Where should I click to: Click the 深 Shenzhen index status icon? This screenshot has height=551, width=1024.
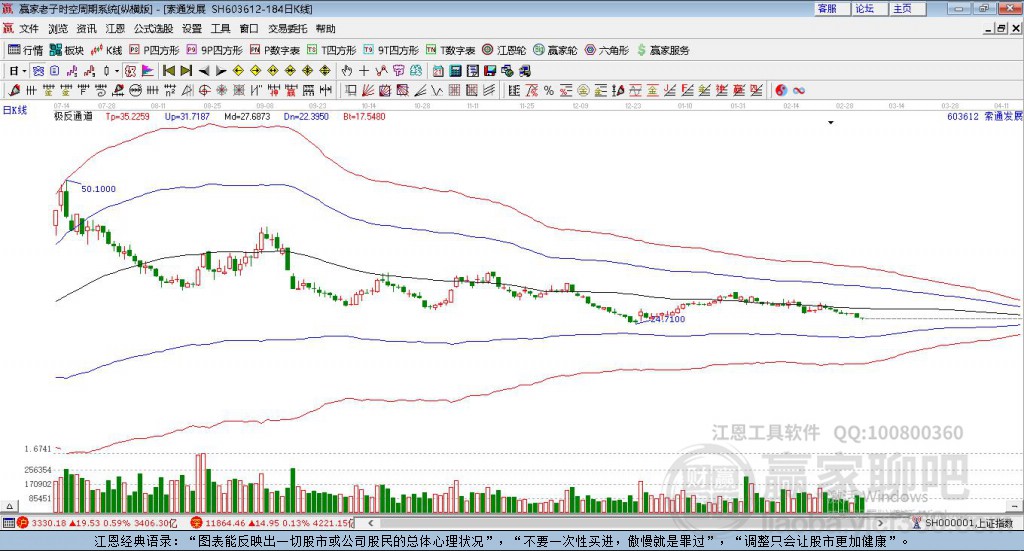coord(196,523)
